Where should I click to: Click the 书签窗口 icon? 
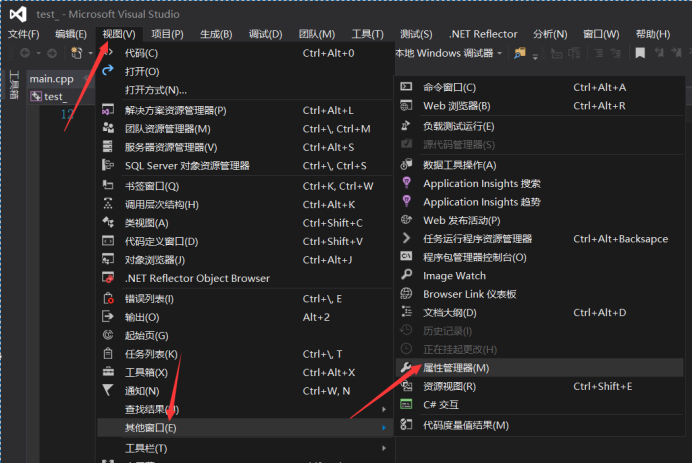coord(108,185)
